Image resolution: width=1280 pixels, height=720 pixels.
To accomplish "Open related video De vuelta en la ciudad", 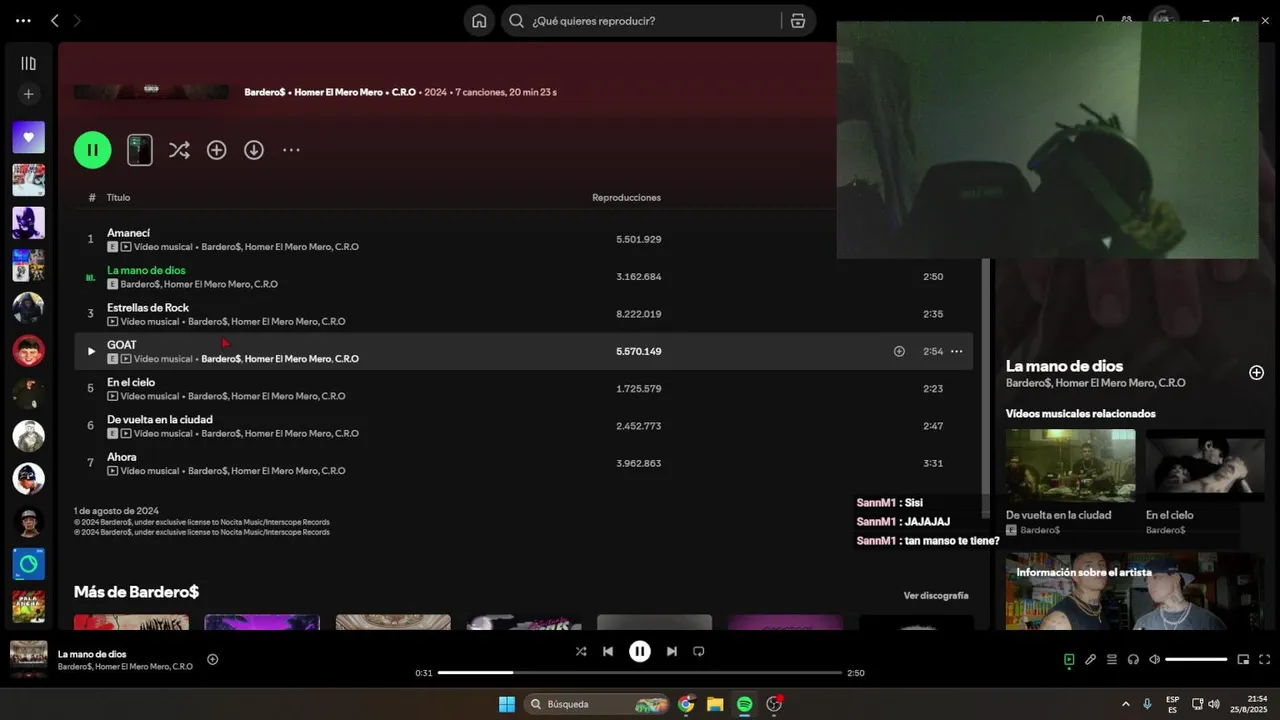I will [x=1070, y=466].
